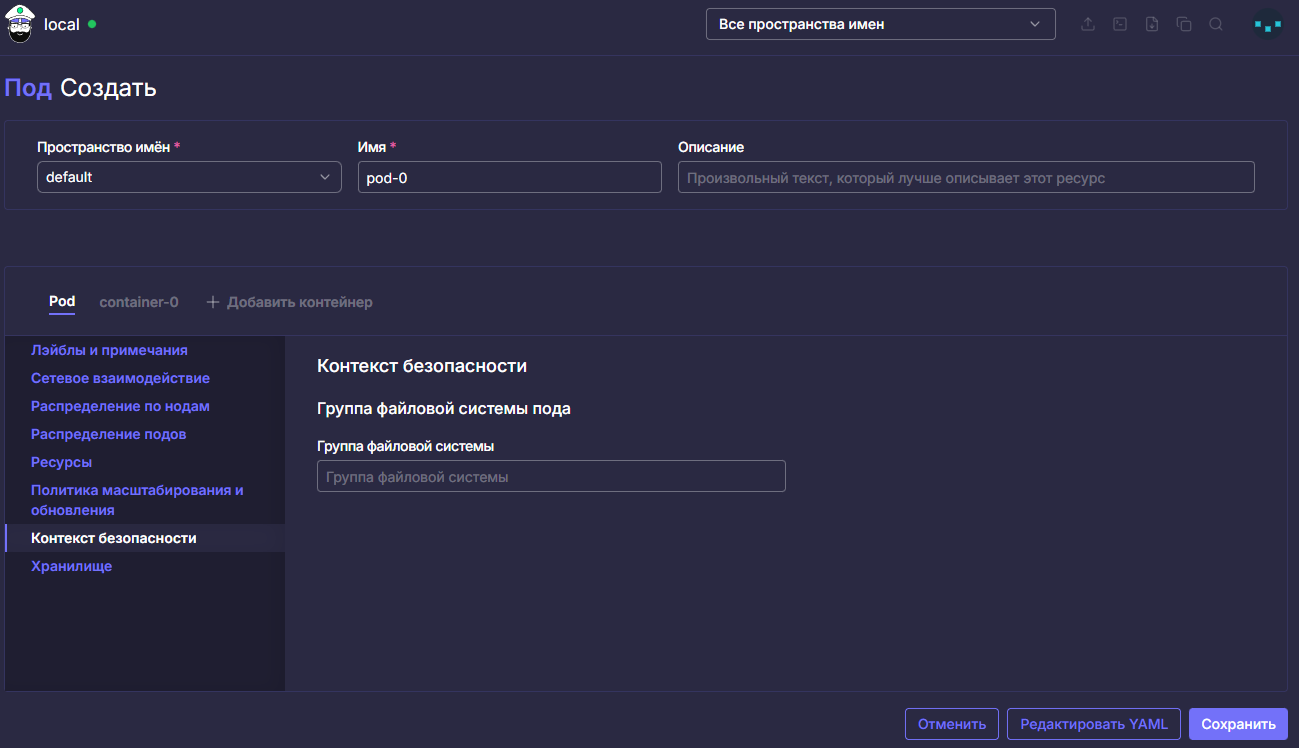Open the Сетевое взаимодействие section

coord(120,378)
